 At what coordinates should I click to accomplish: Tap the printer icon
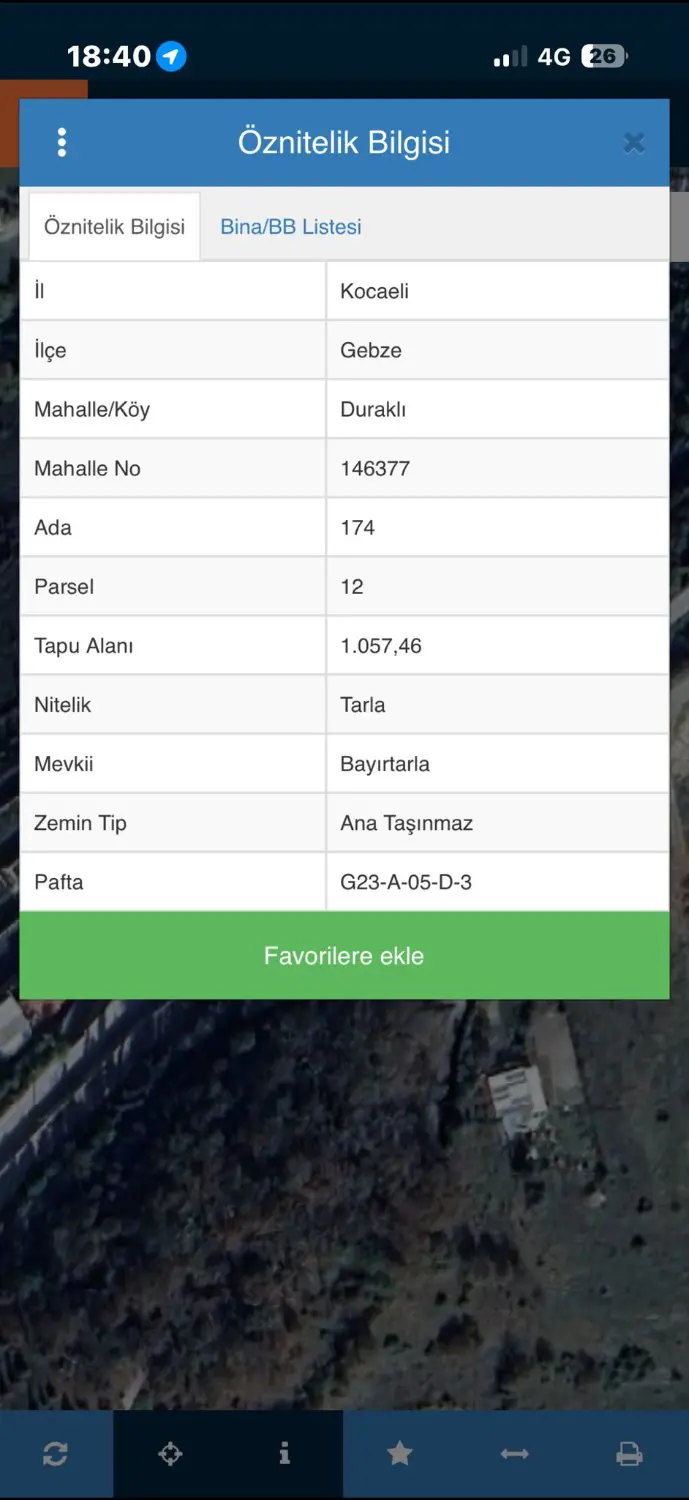pyautogui.click(x=630, y=1454)
